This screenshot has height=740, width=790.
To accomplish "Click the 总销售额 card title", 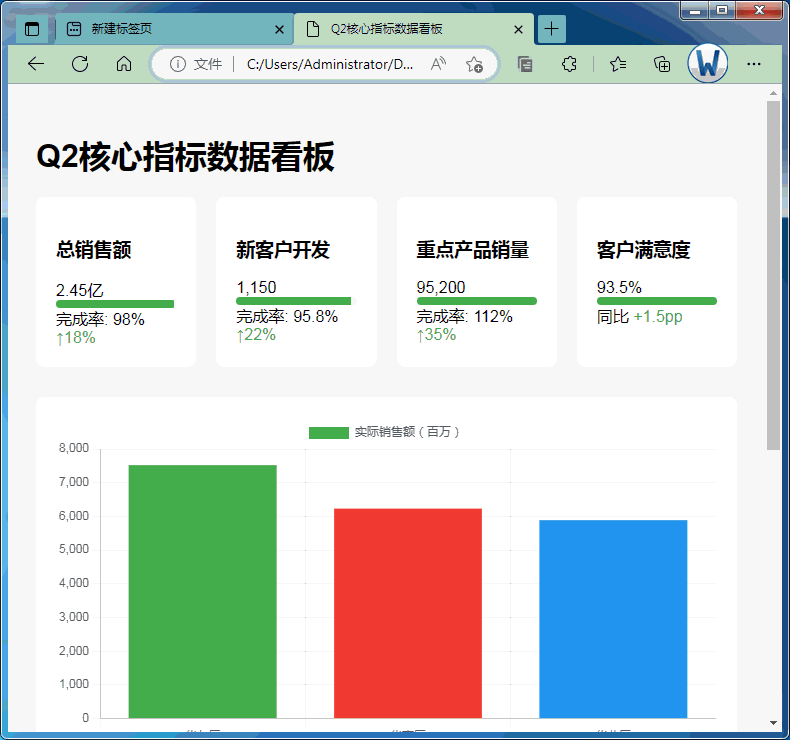I will click(x=94, y=250).
